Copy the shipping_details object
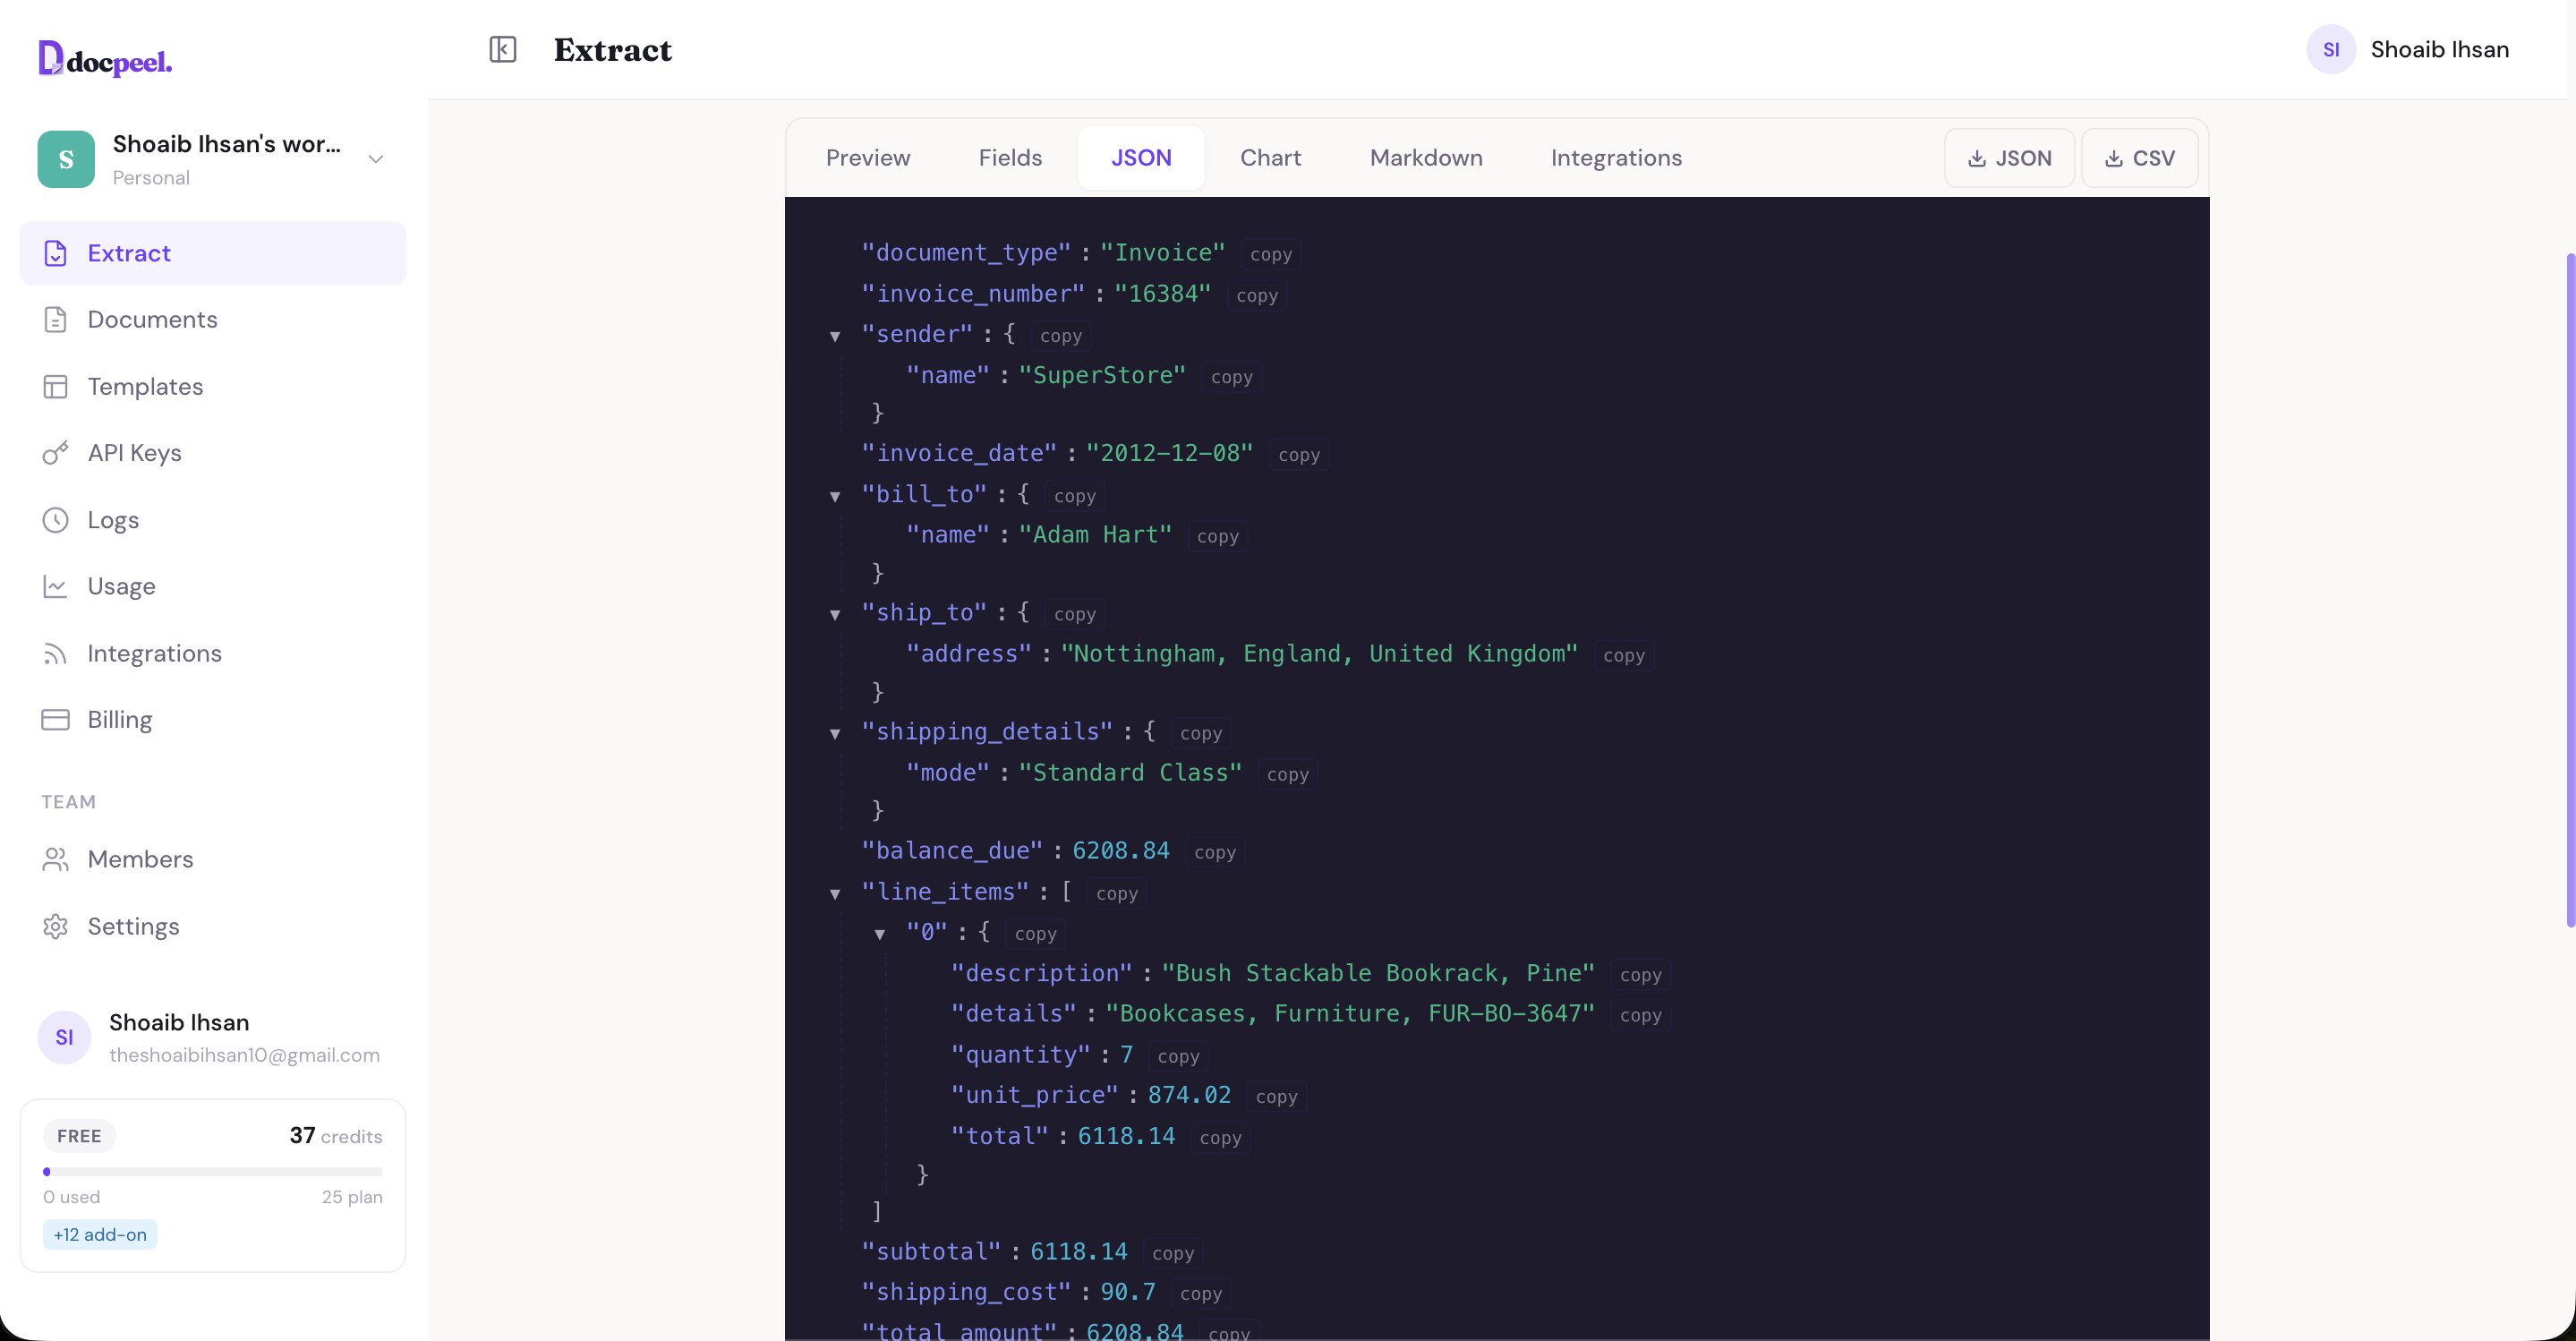The height and width of the screenshot is (1341, 2576). [x=1201, y=733]
